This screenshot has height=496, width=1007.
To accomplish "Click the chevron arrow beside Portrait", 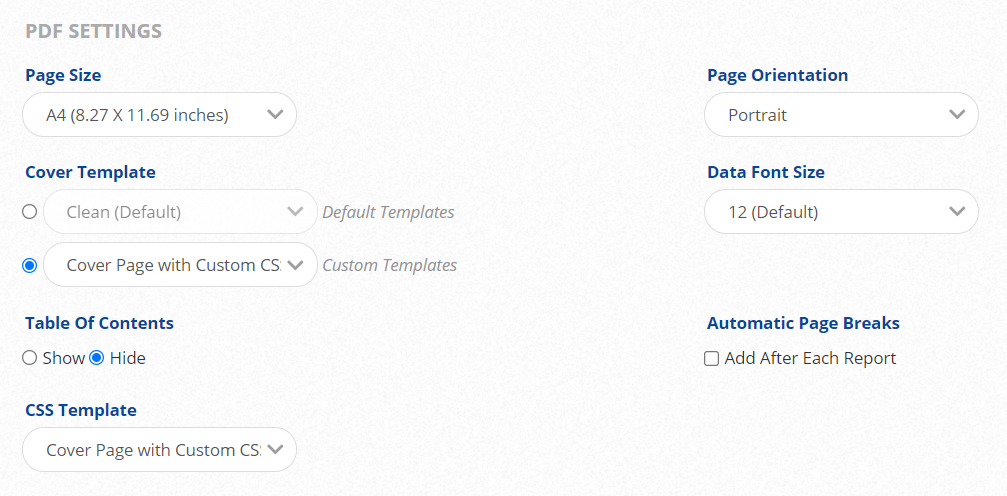I will click(x=957, y=115).
